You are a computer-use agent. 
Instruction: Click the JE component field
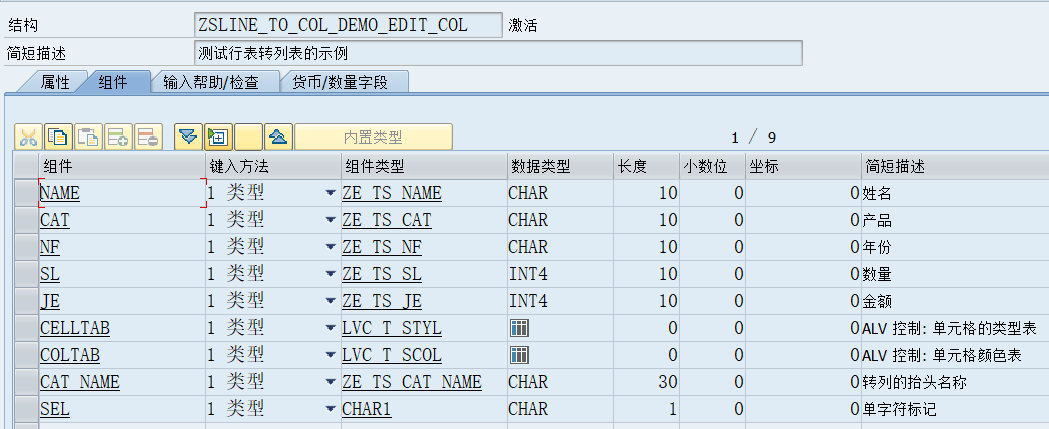pos(122,301)
